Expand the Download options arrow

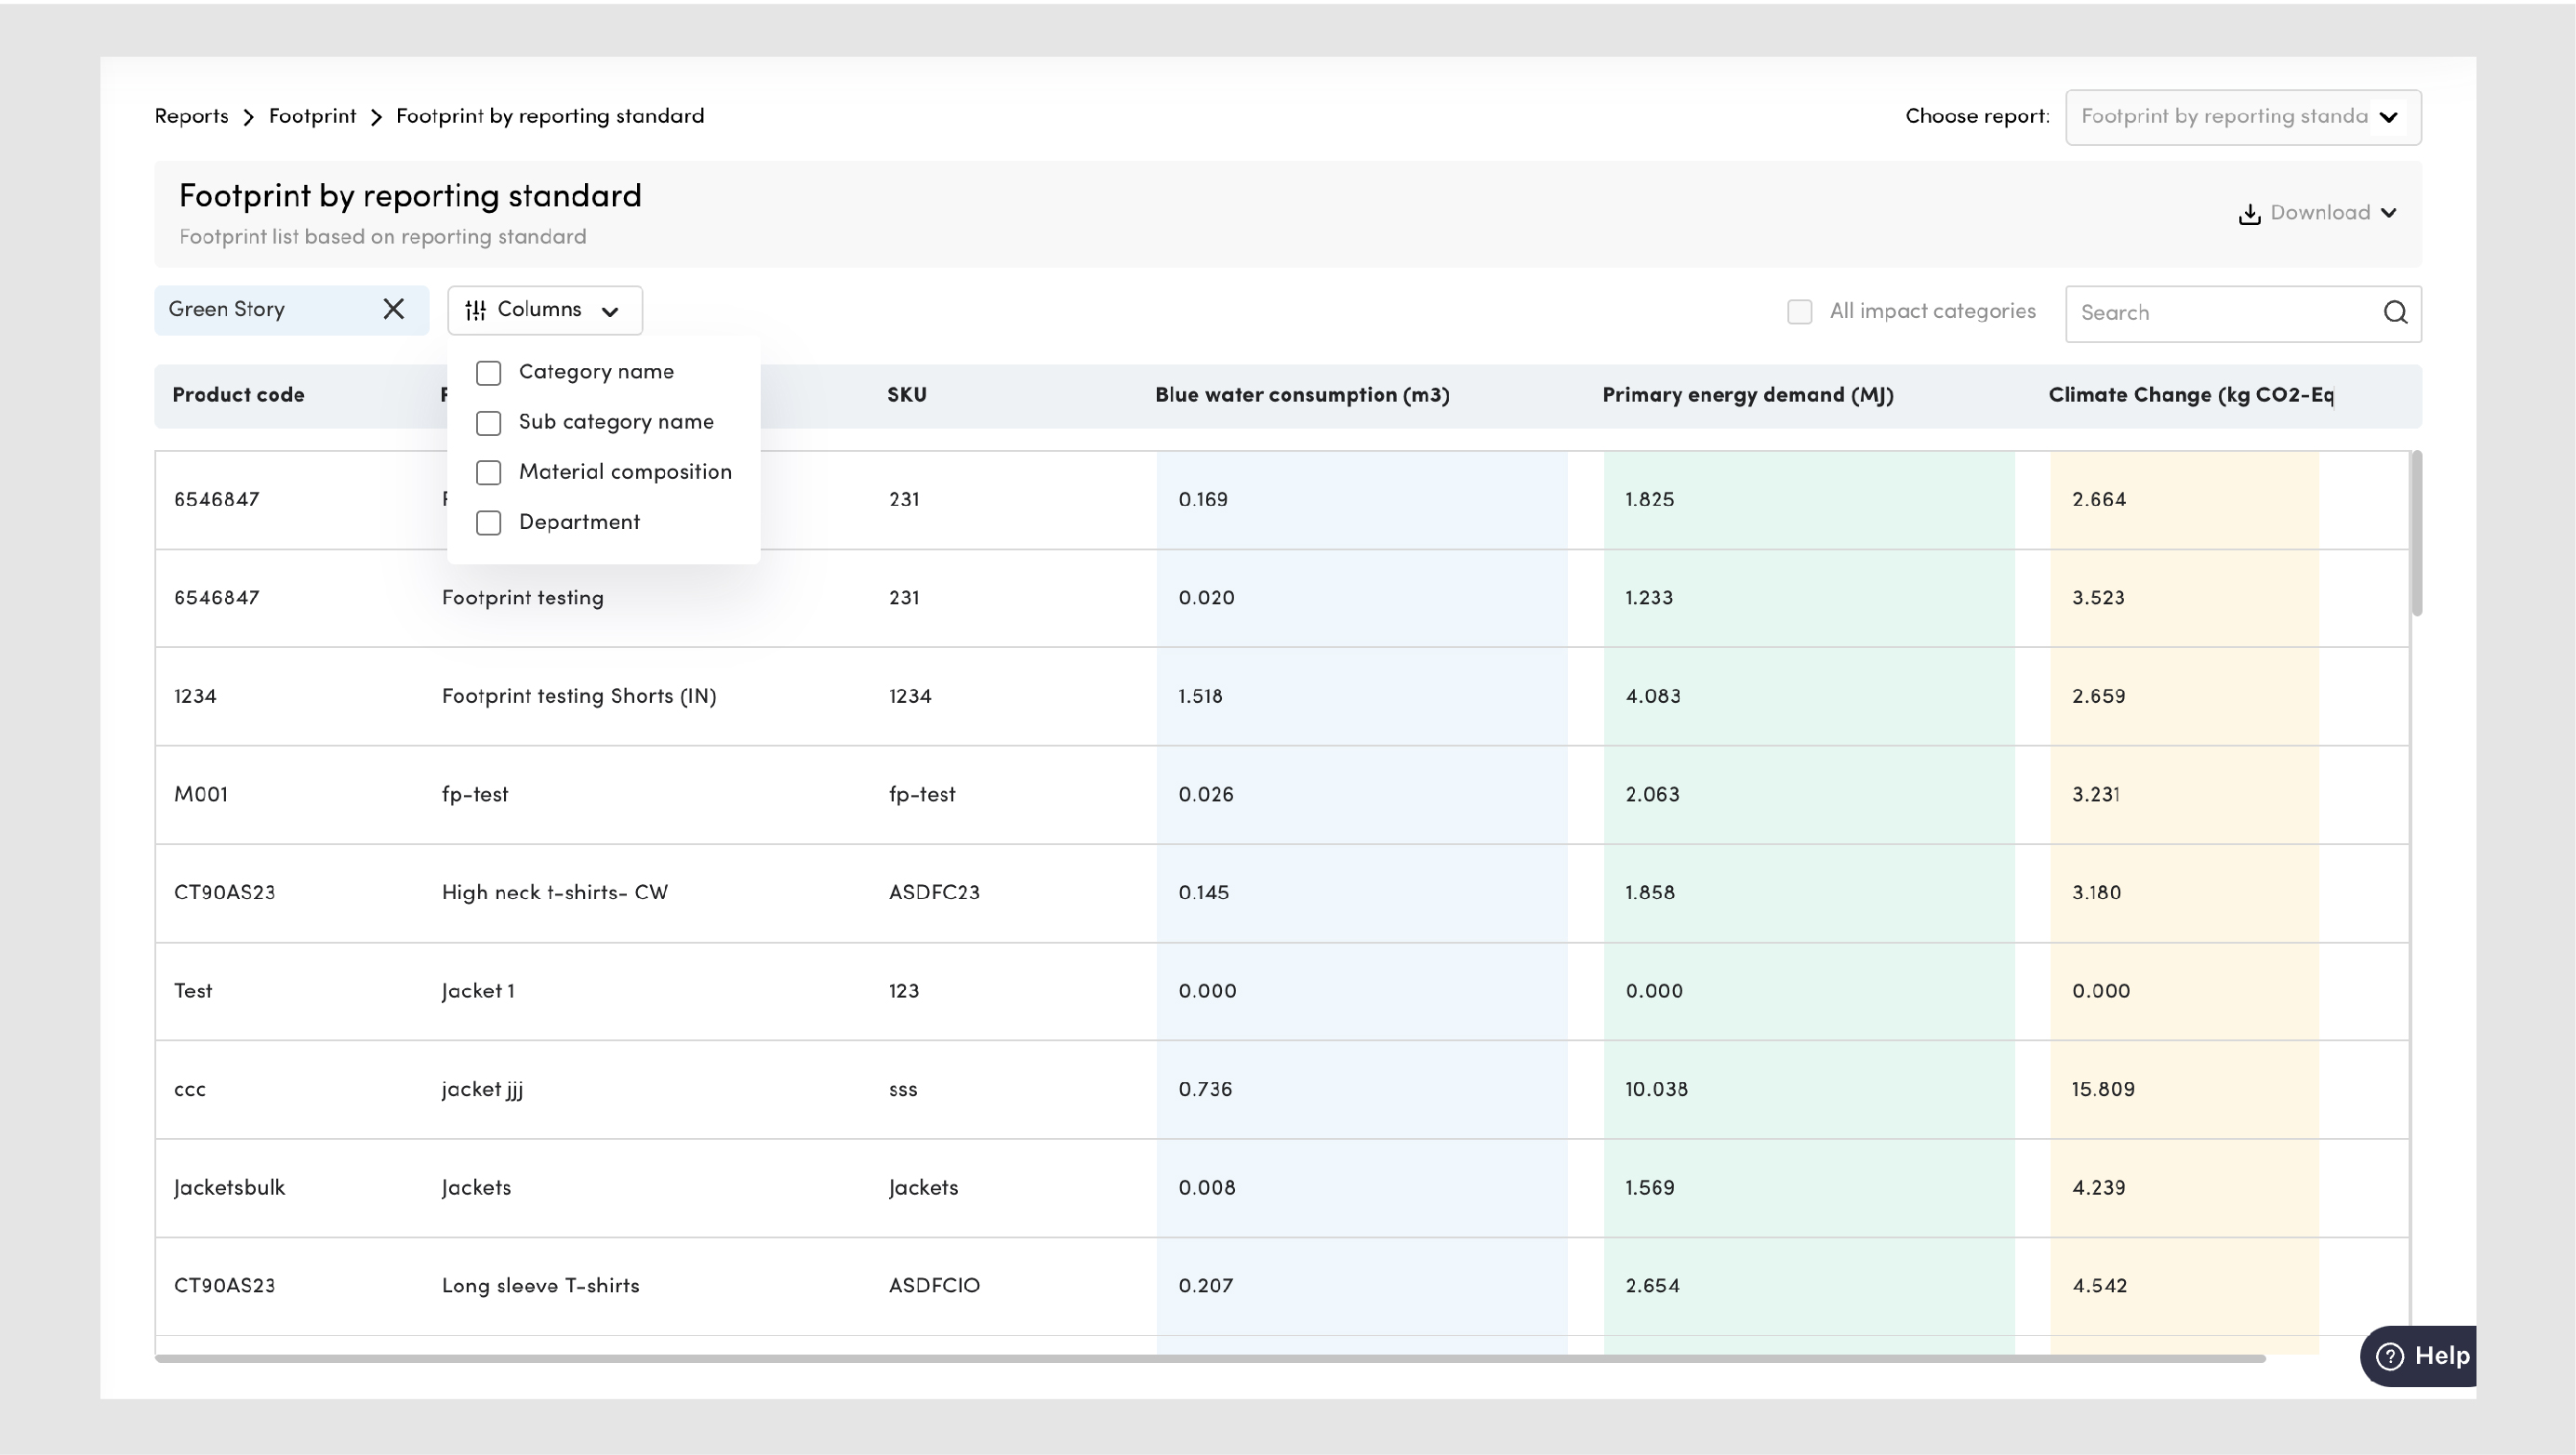pos(2389,213)
